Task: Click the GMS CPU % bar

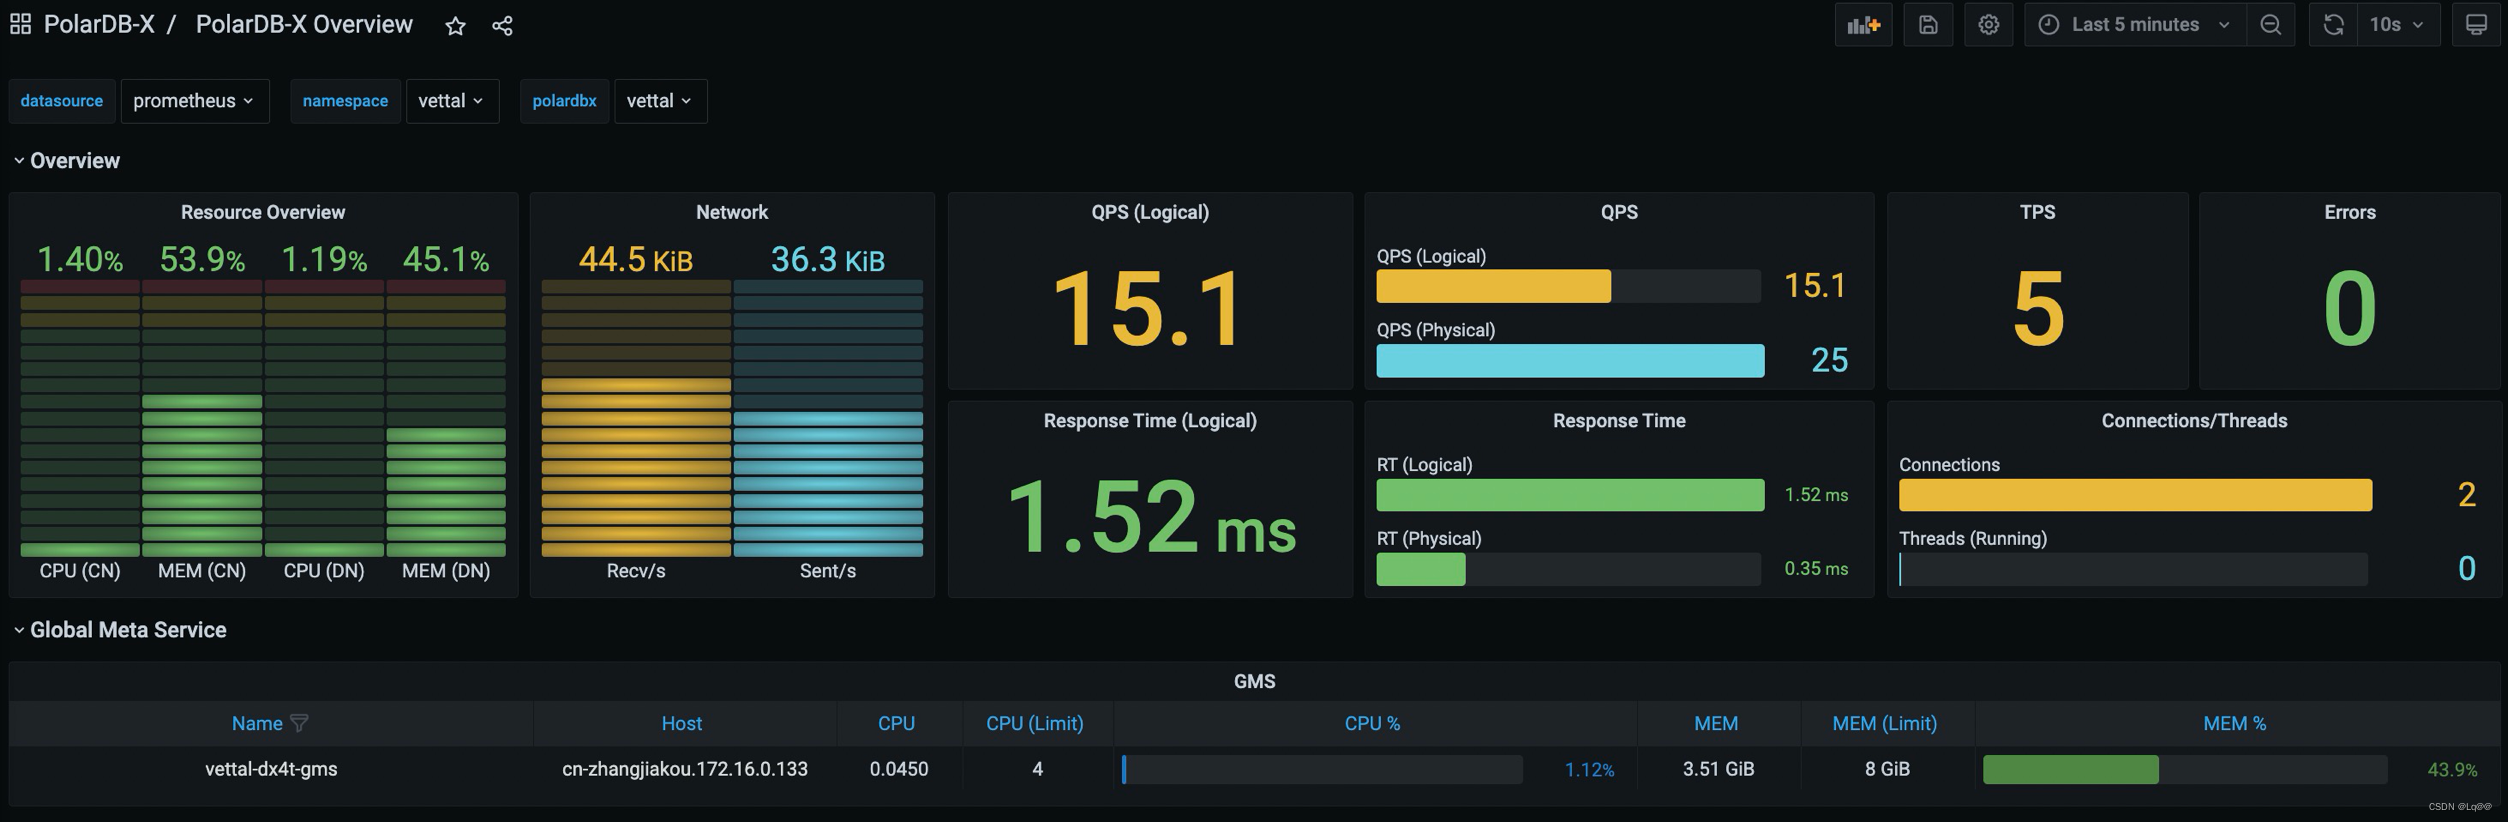Action: 1322,769
